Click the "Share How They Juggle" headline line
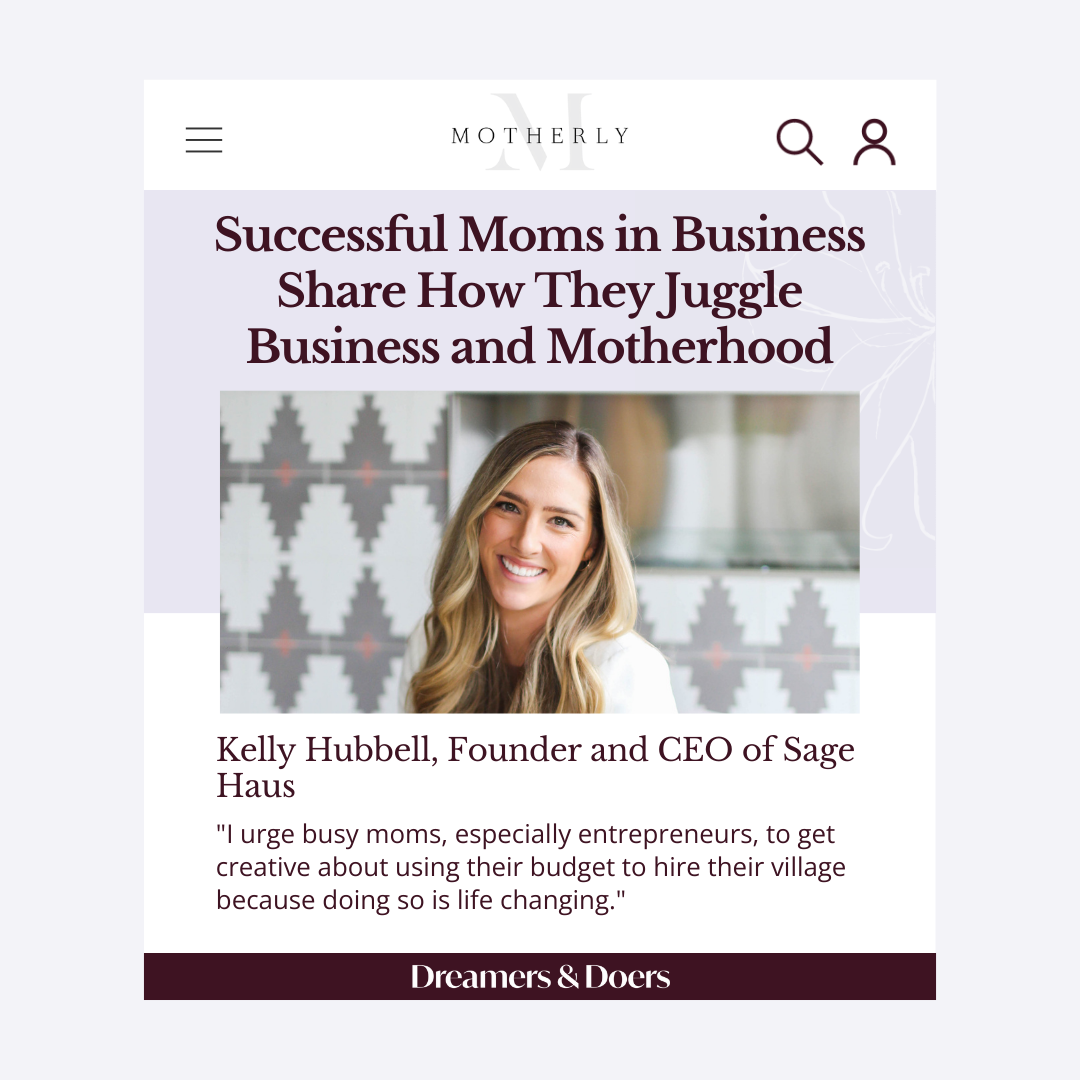This screenshot has height=1080, width=1080. coord(540,291)
